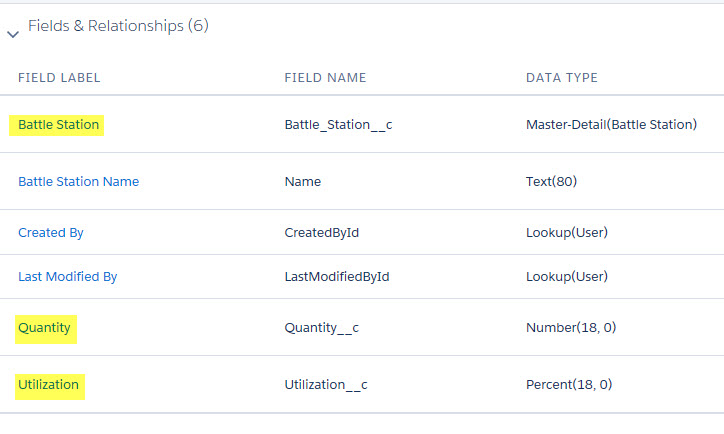
Task: Open the Utilization field link
Action: click(x=48, y=384)
